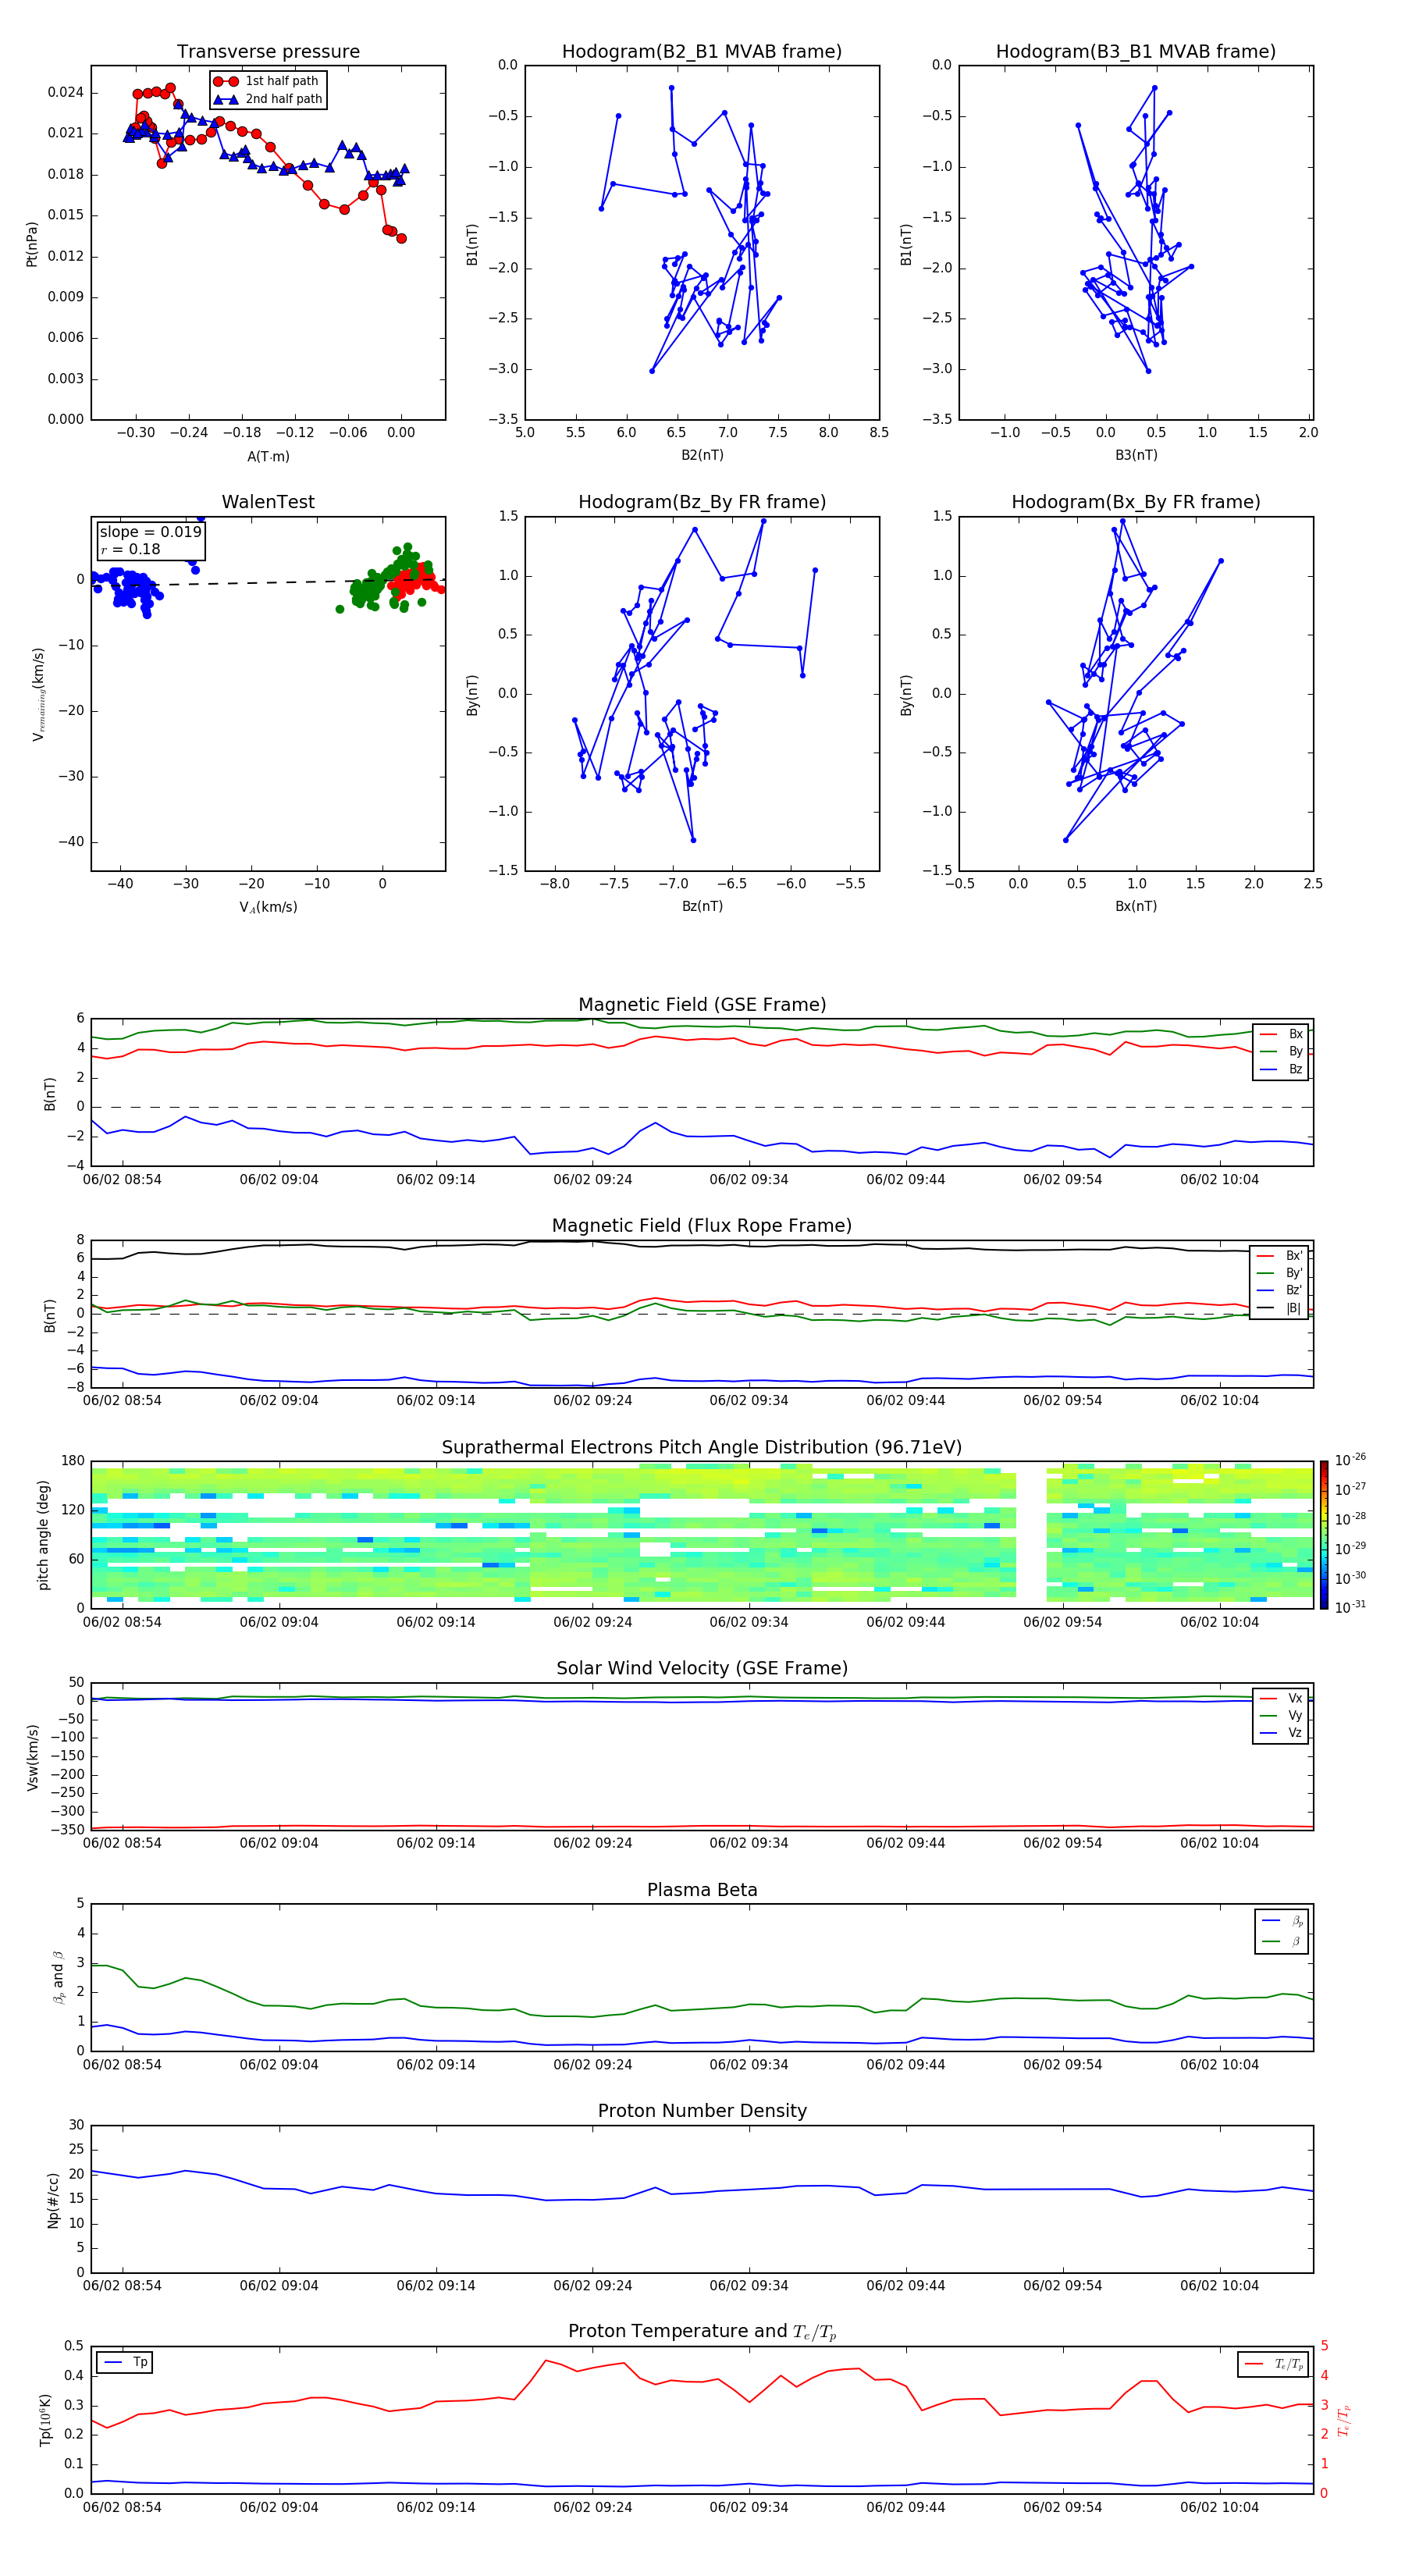Click 'Hodogram(B2_B1 MVAB frame)' title
The height and width of the screenshot is (2576, 1405).
click(702, 52)
